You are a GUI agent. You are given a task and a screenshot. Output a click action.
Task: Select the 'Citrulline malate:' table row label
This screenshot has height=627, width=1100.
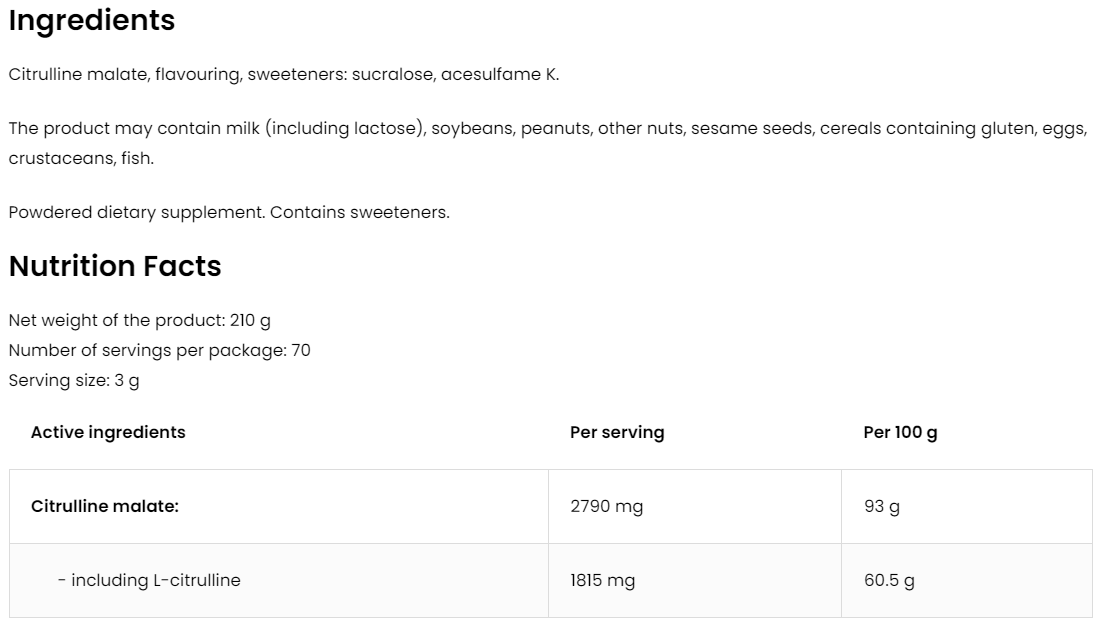pyautogui.click(x=105, y=506)
